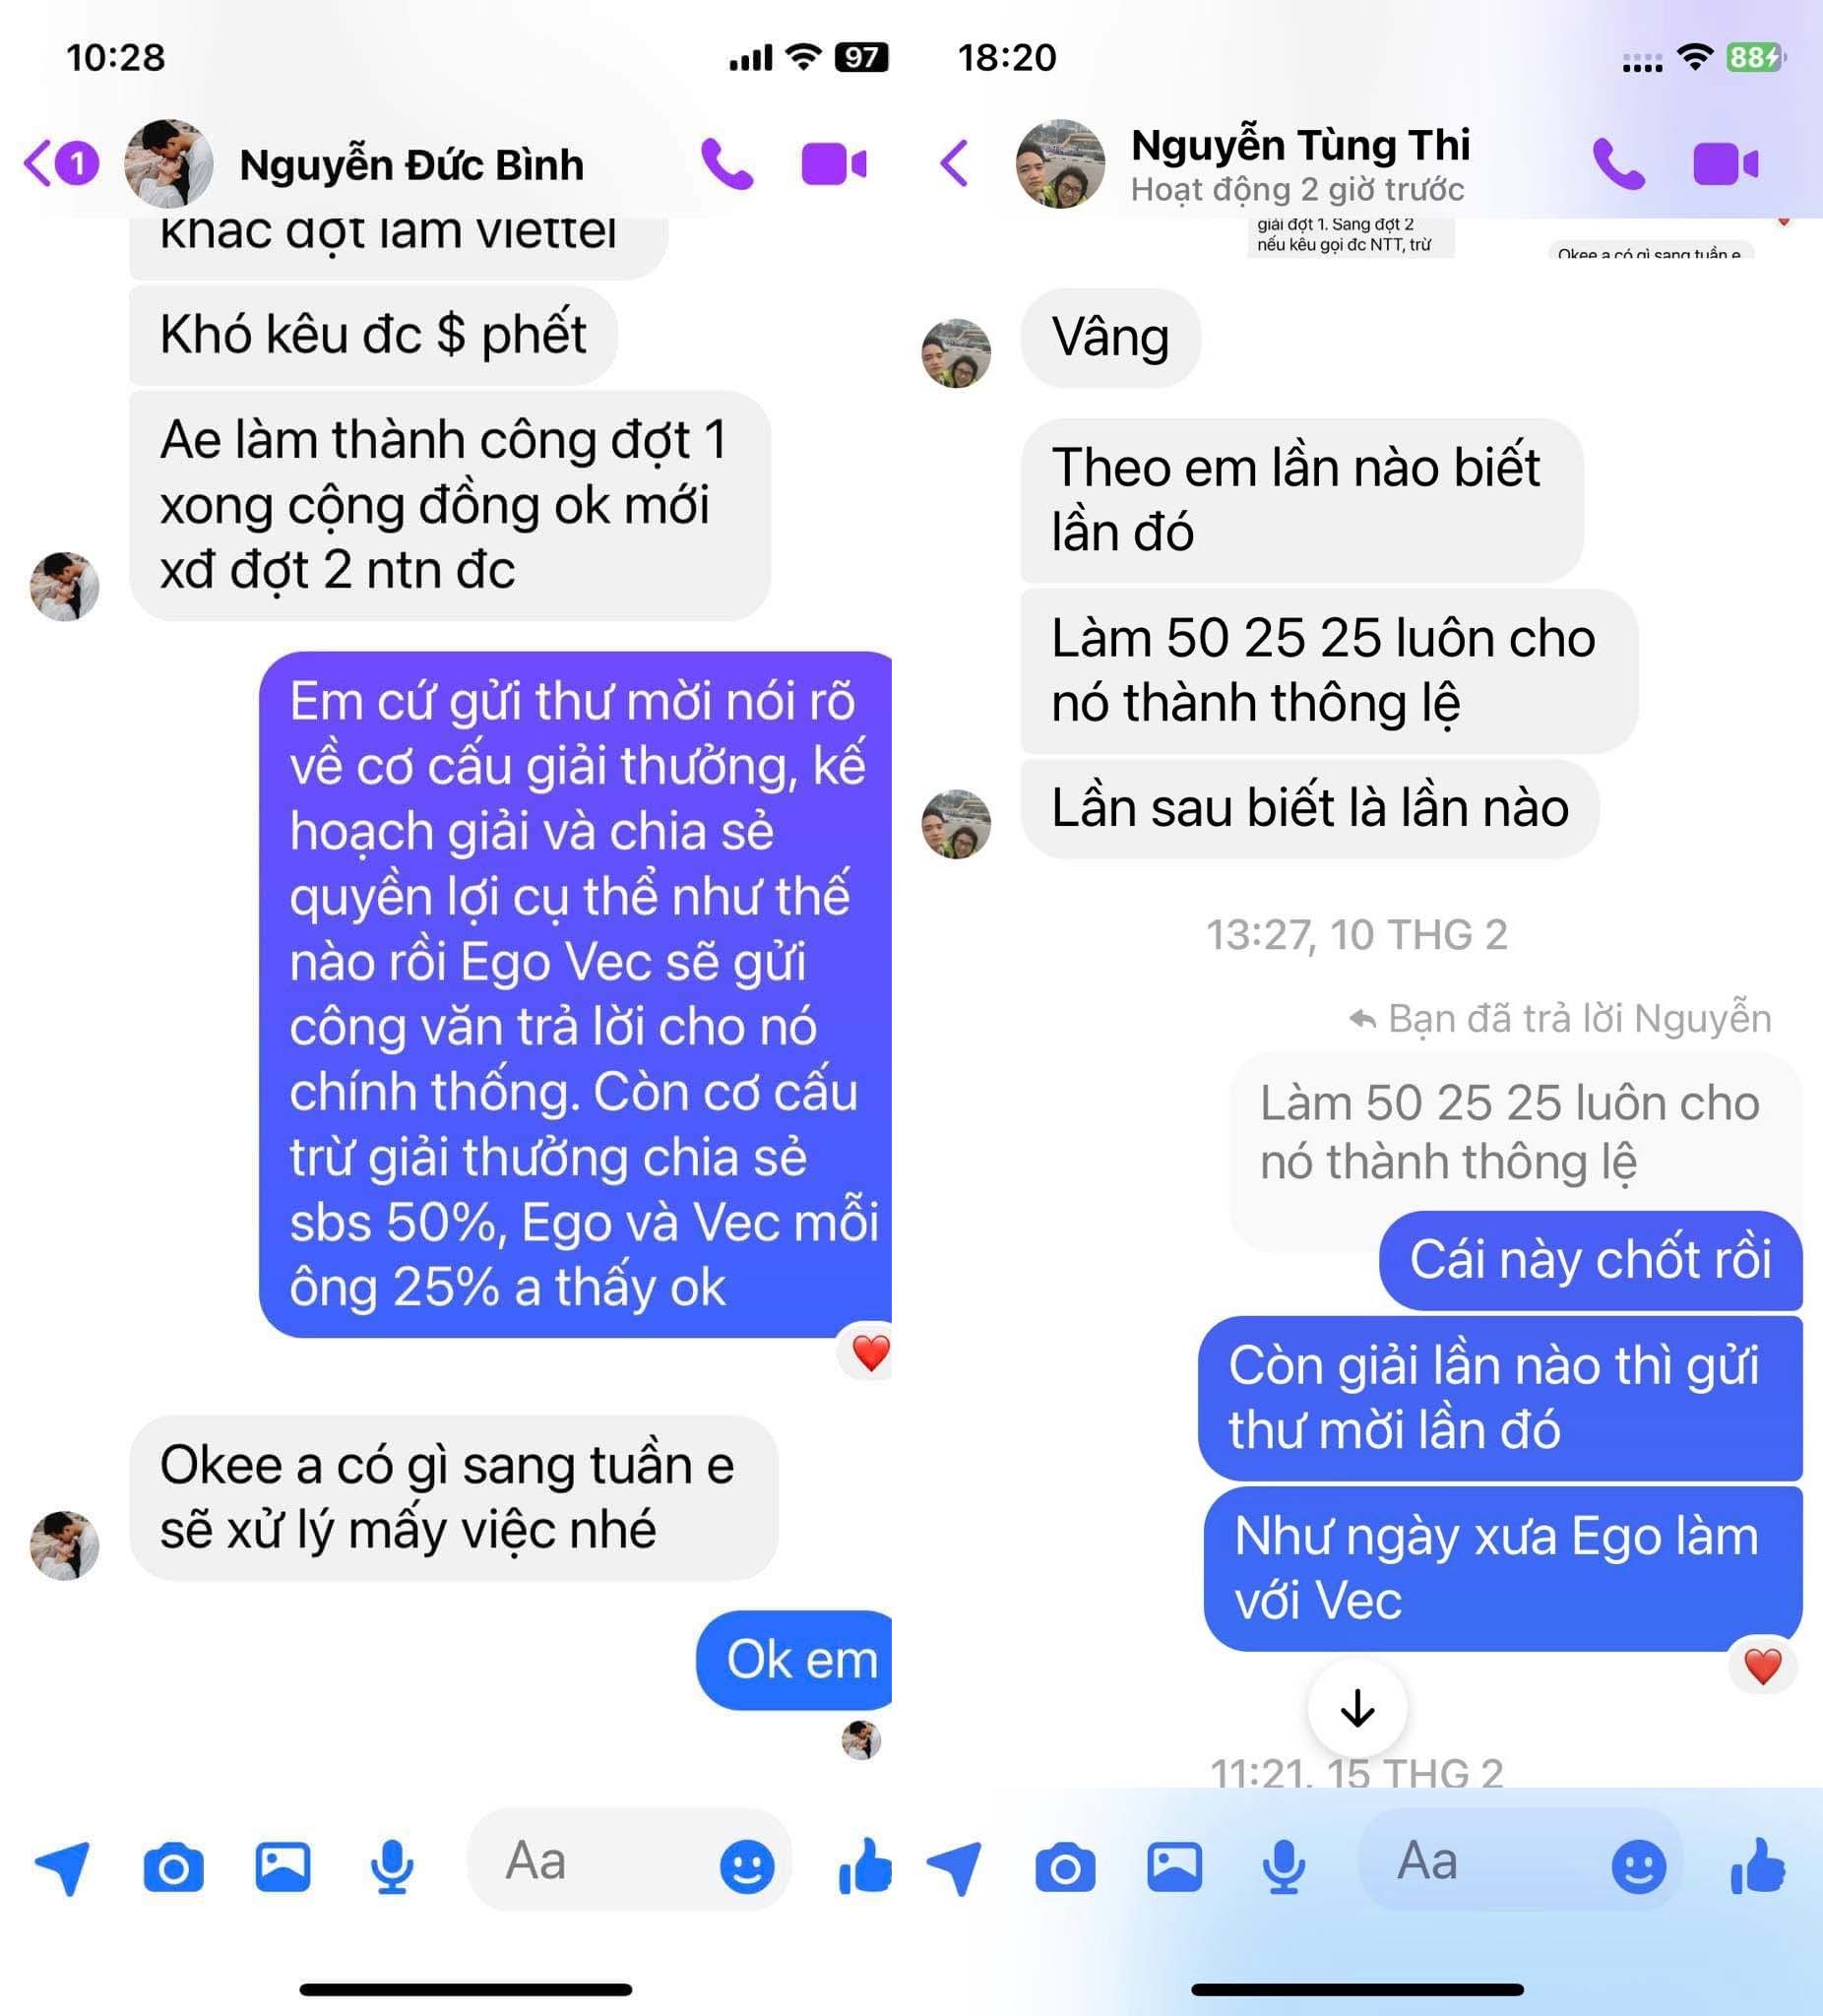This screenshot has height=2016, width=1823.
Task: Tap heart reaction on "Như ngày xưa" message
Action: pos(1762,1666)
